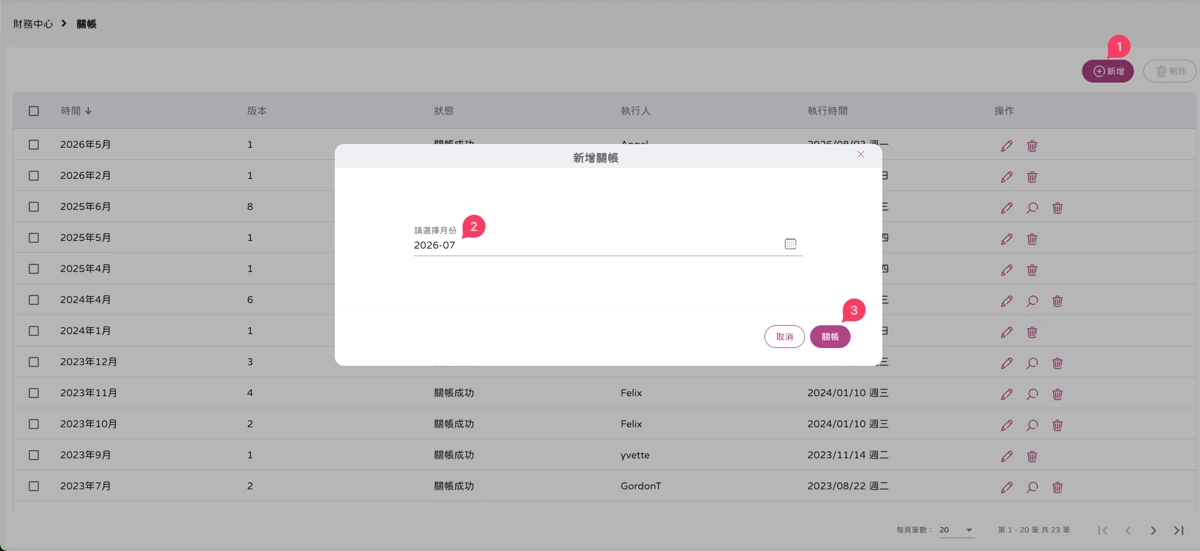
Task: Check the 2025年5月 row checkbox
Action: [34, 238]
